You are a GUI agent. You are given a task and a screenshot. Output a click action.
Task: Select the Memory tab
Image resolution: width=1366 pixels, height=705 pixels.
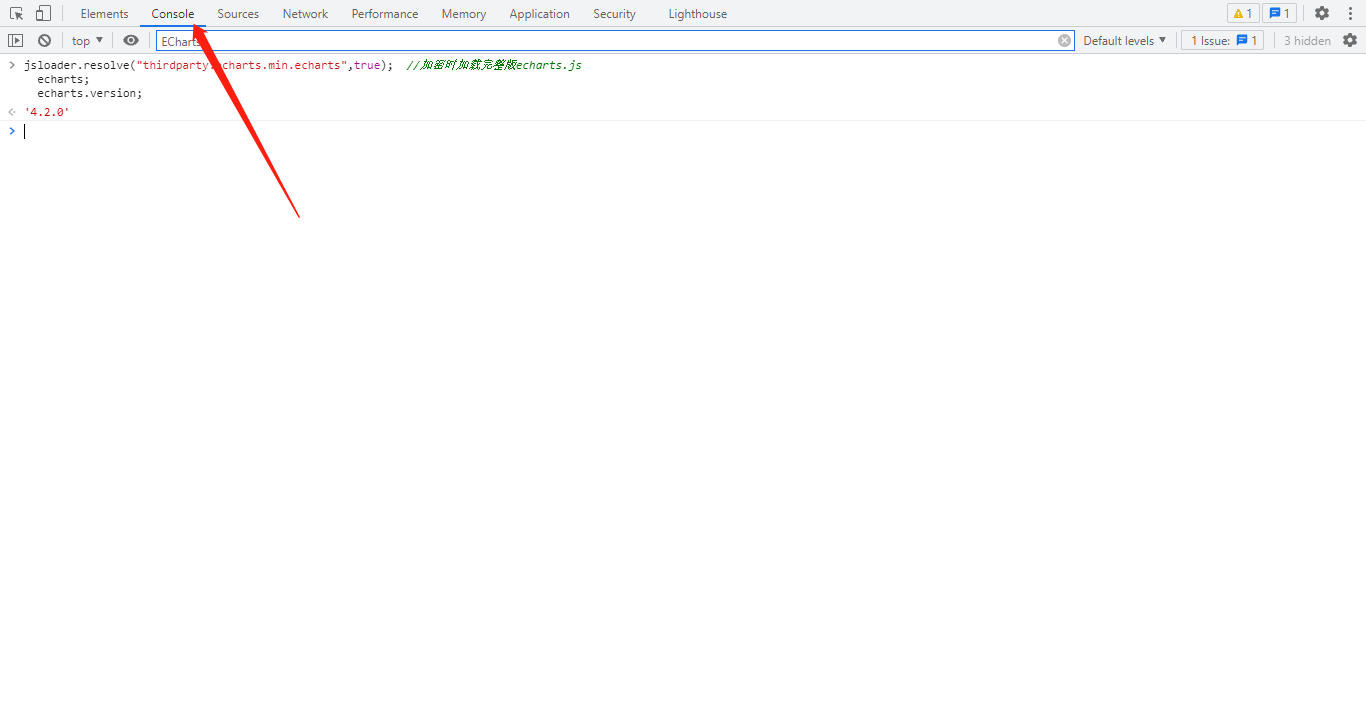[x=464, y=14]
